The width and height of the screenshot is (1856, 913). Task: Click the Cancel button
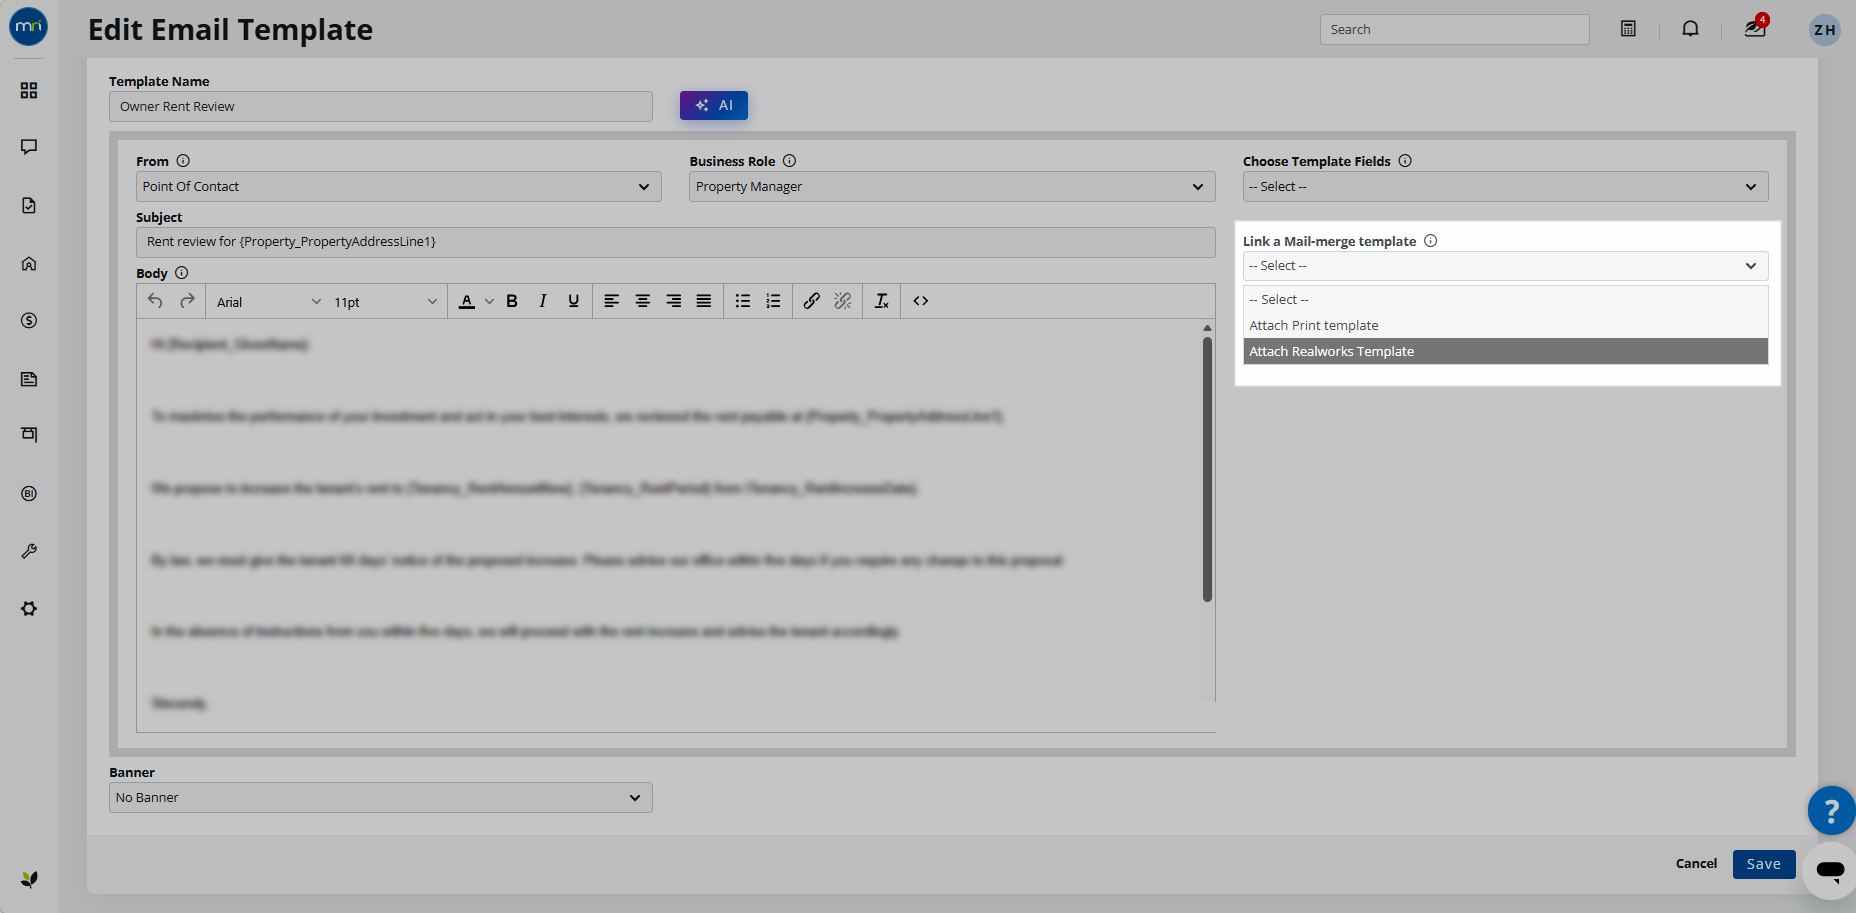[1696, 863]
